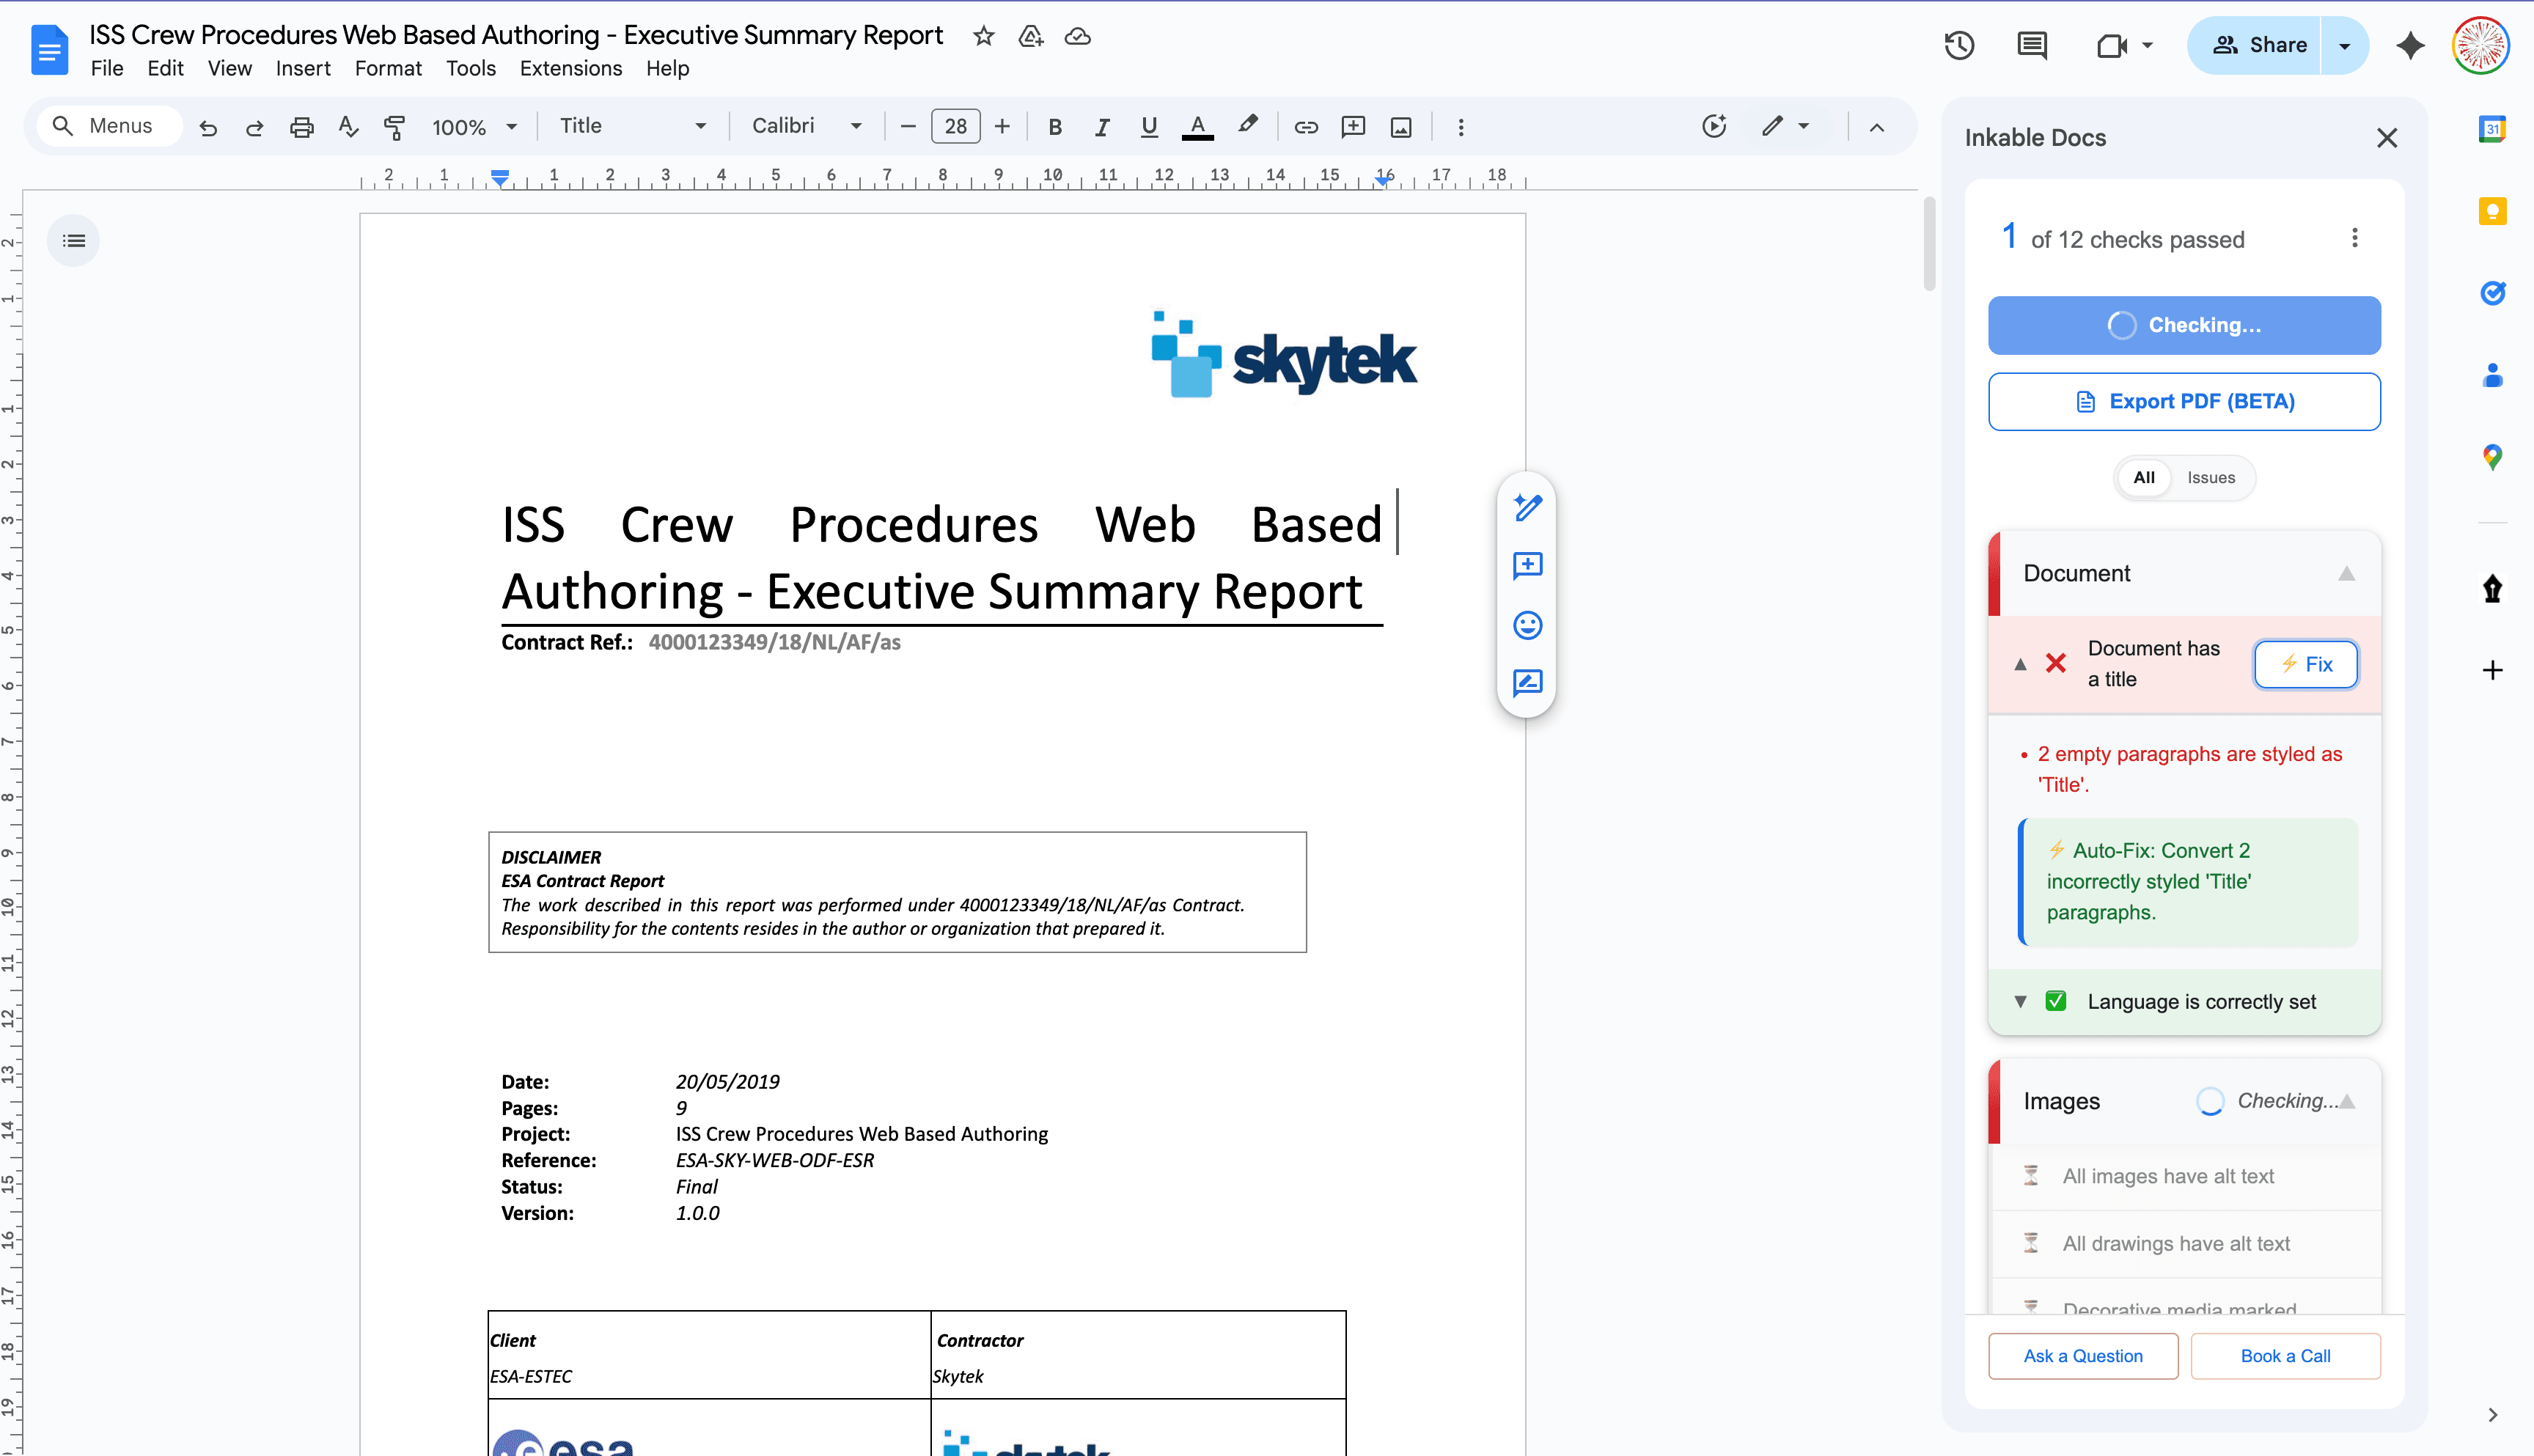Toggle bold formatting in the toolbar
Screen dimensions: 2534x1456
[1055, 126]
